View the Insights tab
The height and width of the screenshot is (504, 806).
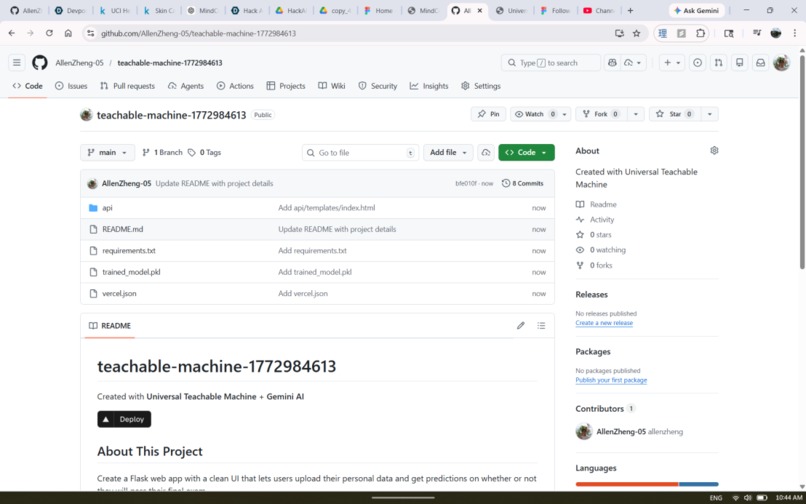(x=429, y=86)
